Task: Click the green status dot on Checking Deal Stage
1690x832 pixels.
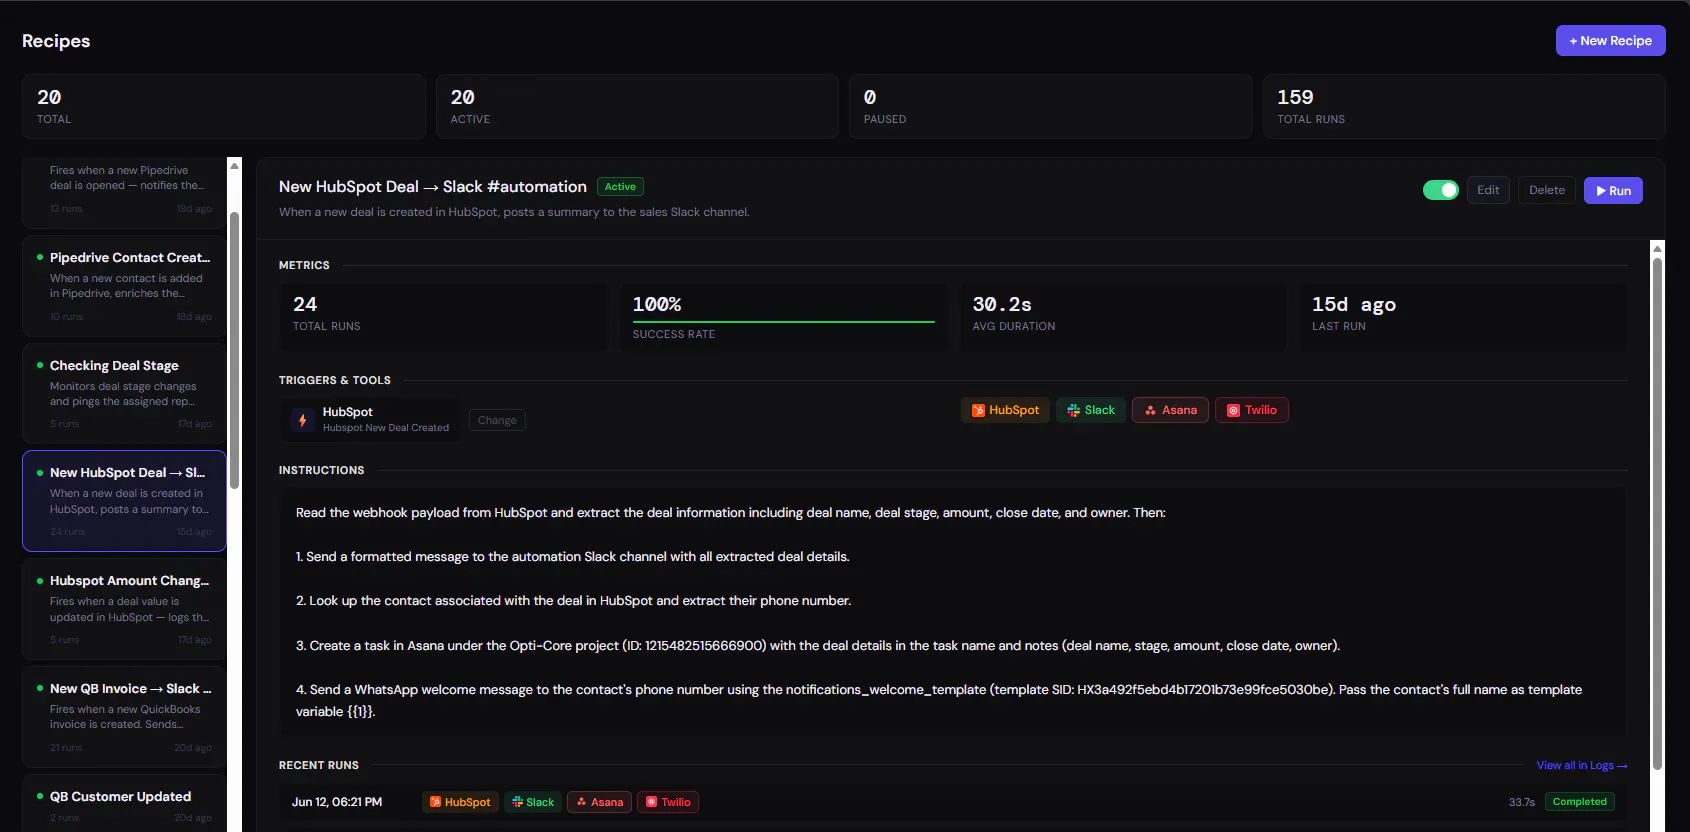Action: click(40, 365)
